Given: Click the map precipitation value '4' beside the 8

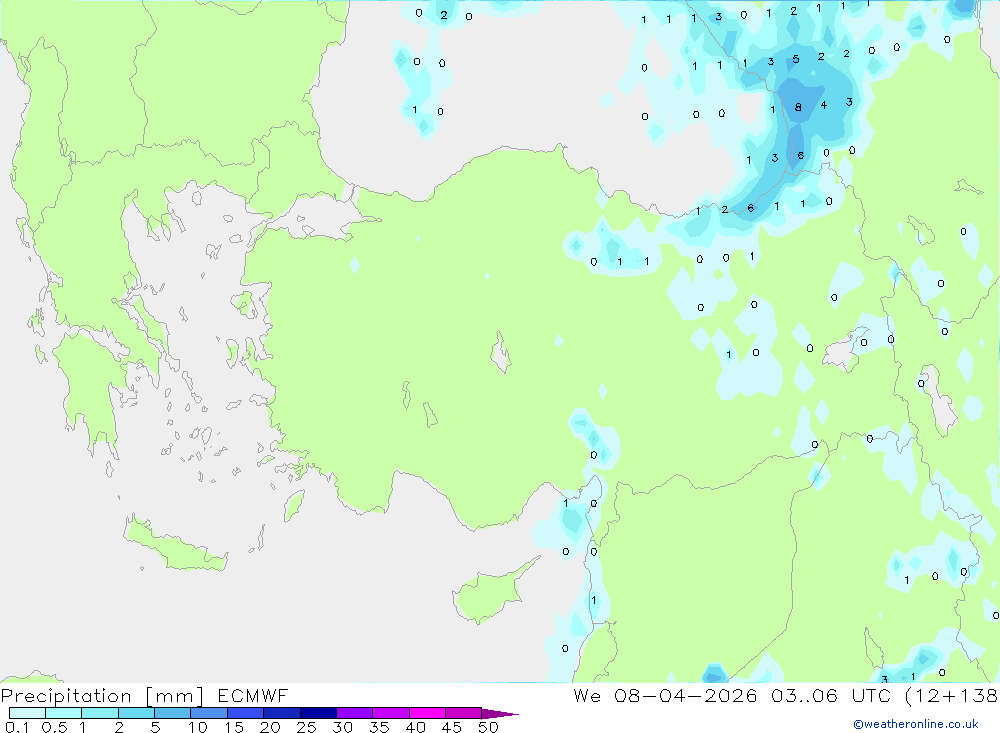Looking at the screenshot, I should [x=824, y=105].
